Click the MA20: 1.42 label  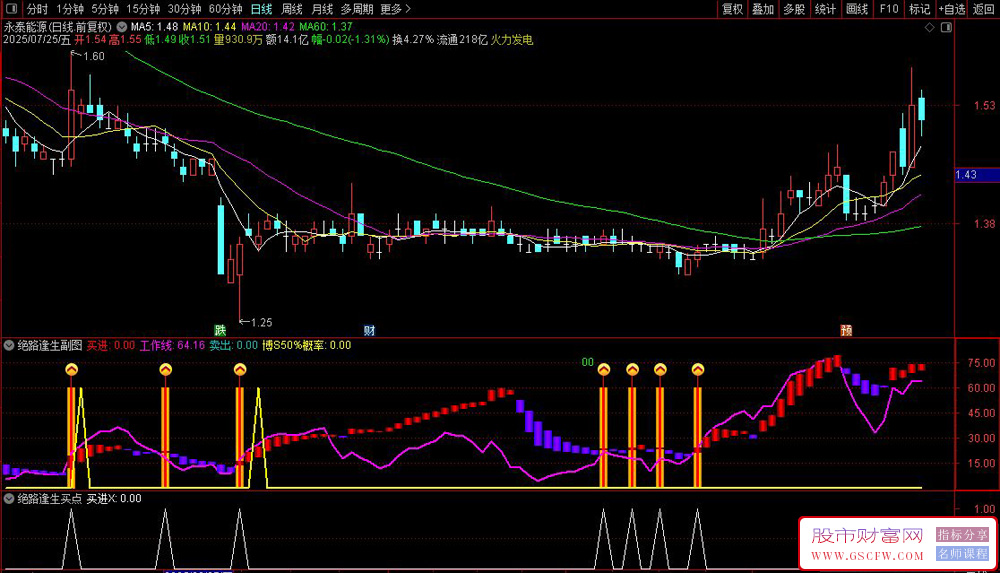[268, 27]
